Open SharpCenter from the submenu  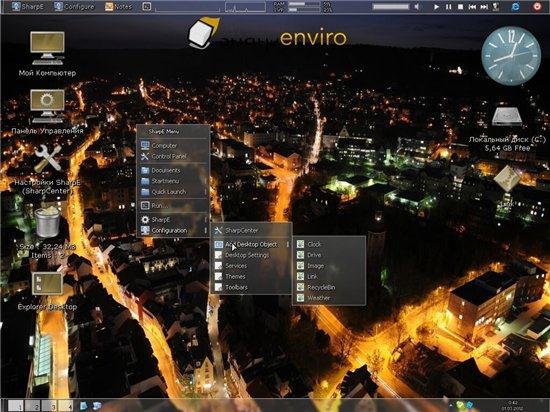251,230
